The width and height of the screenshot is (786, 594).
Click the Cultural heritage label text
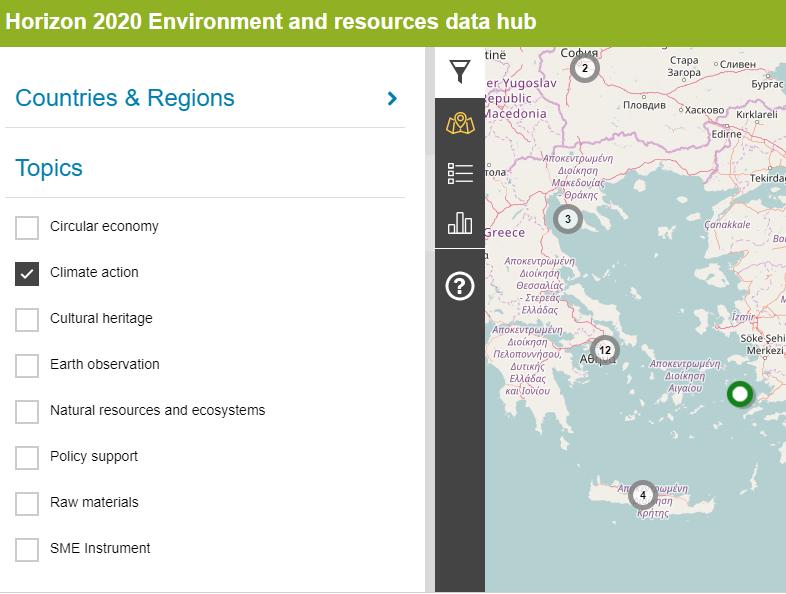click(101, 318)
